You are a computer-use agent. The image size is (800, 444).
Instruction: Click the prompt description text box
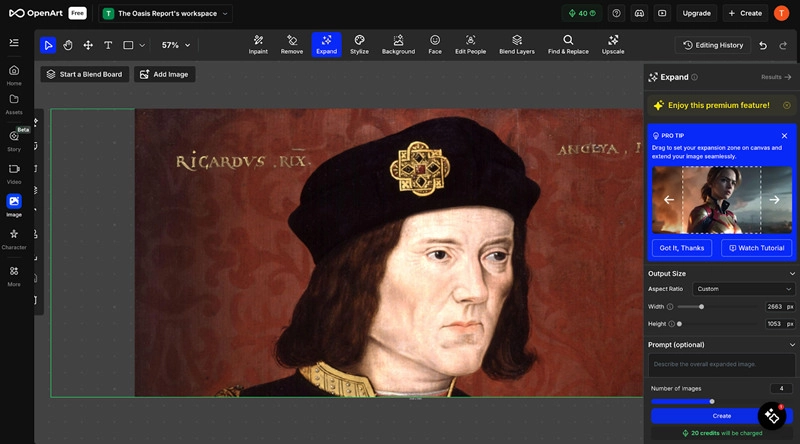tap(721, 364)
